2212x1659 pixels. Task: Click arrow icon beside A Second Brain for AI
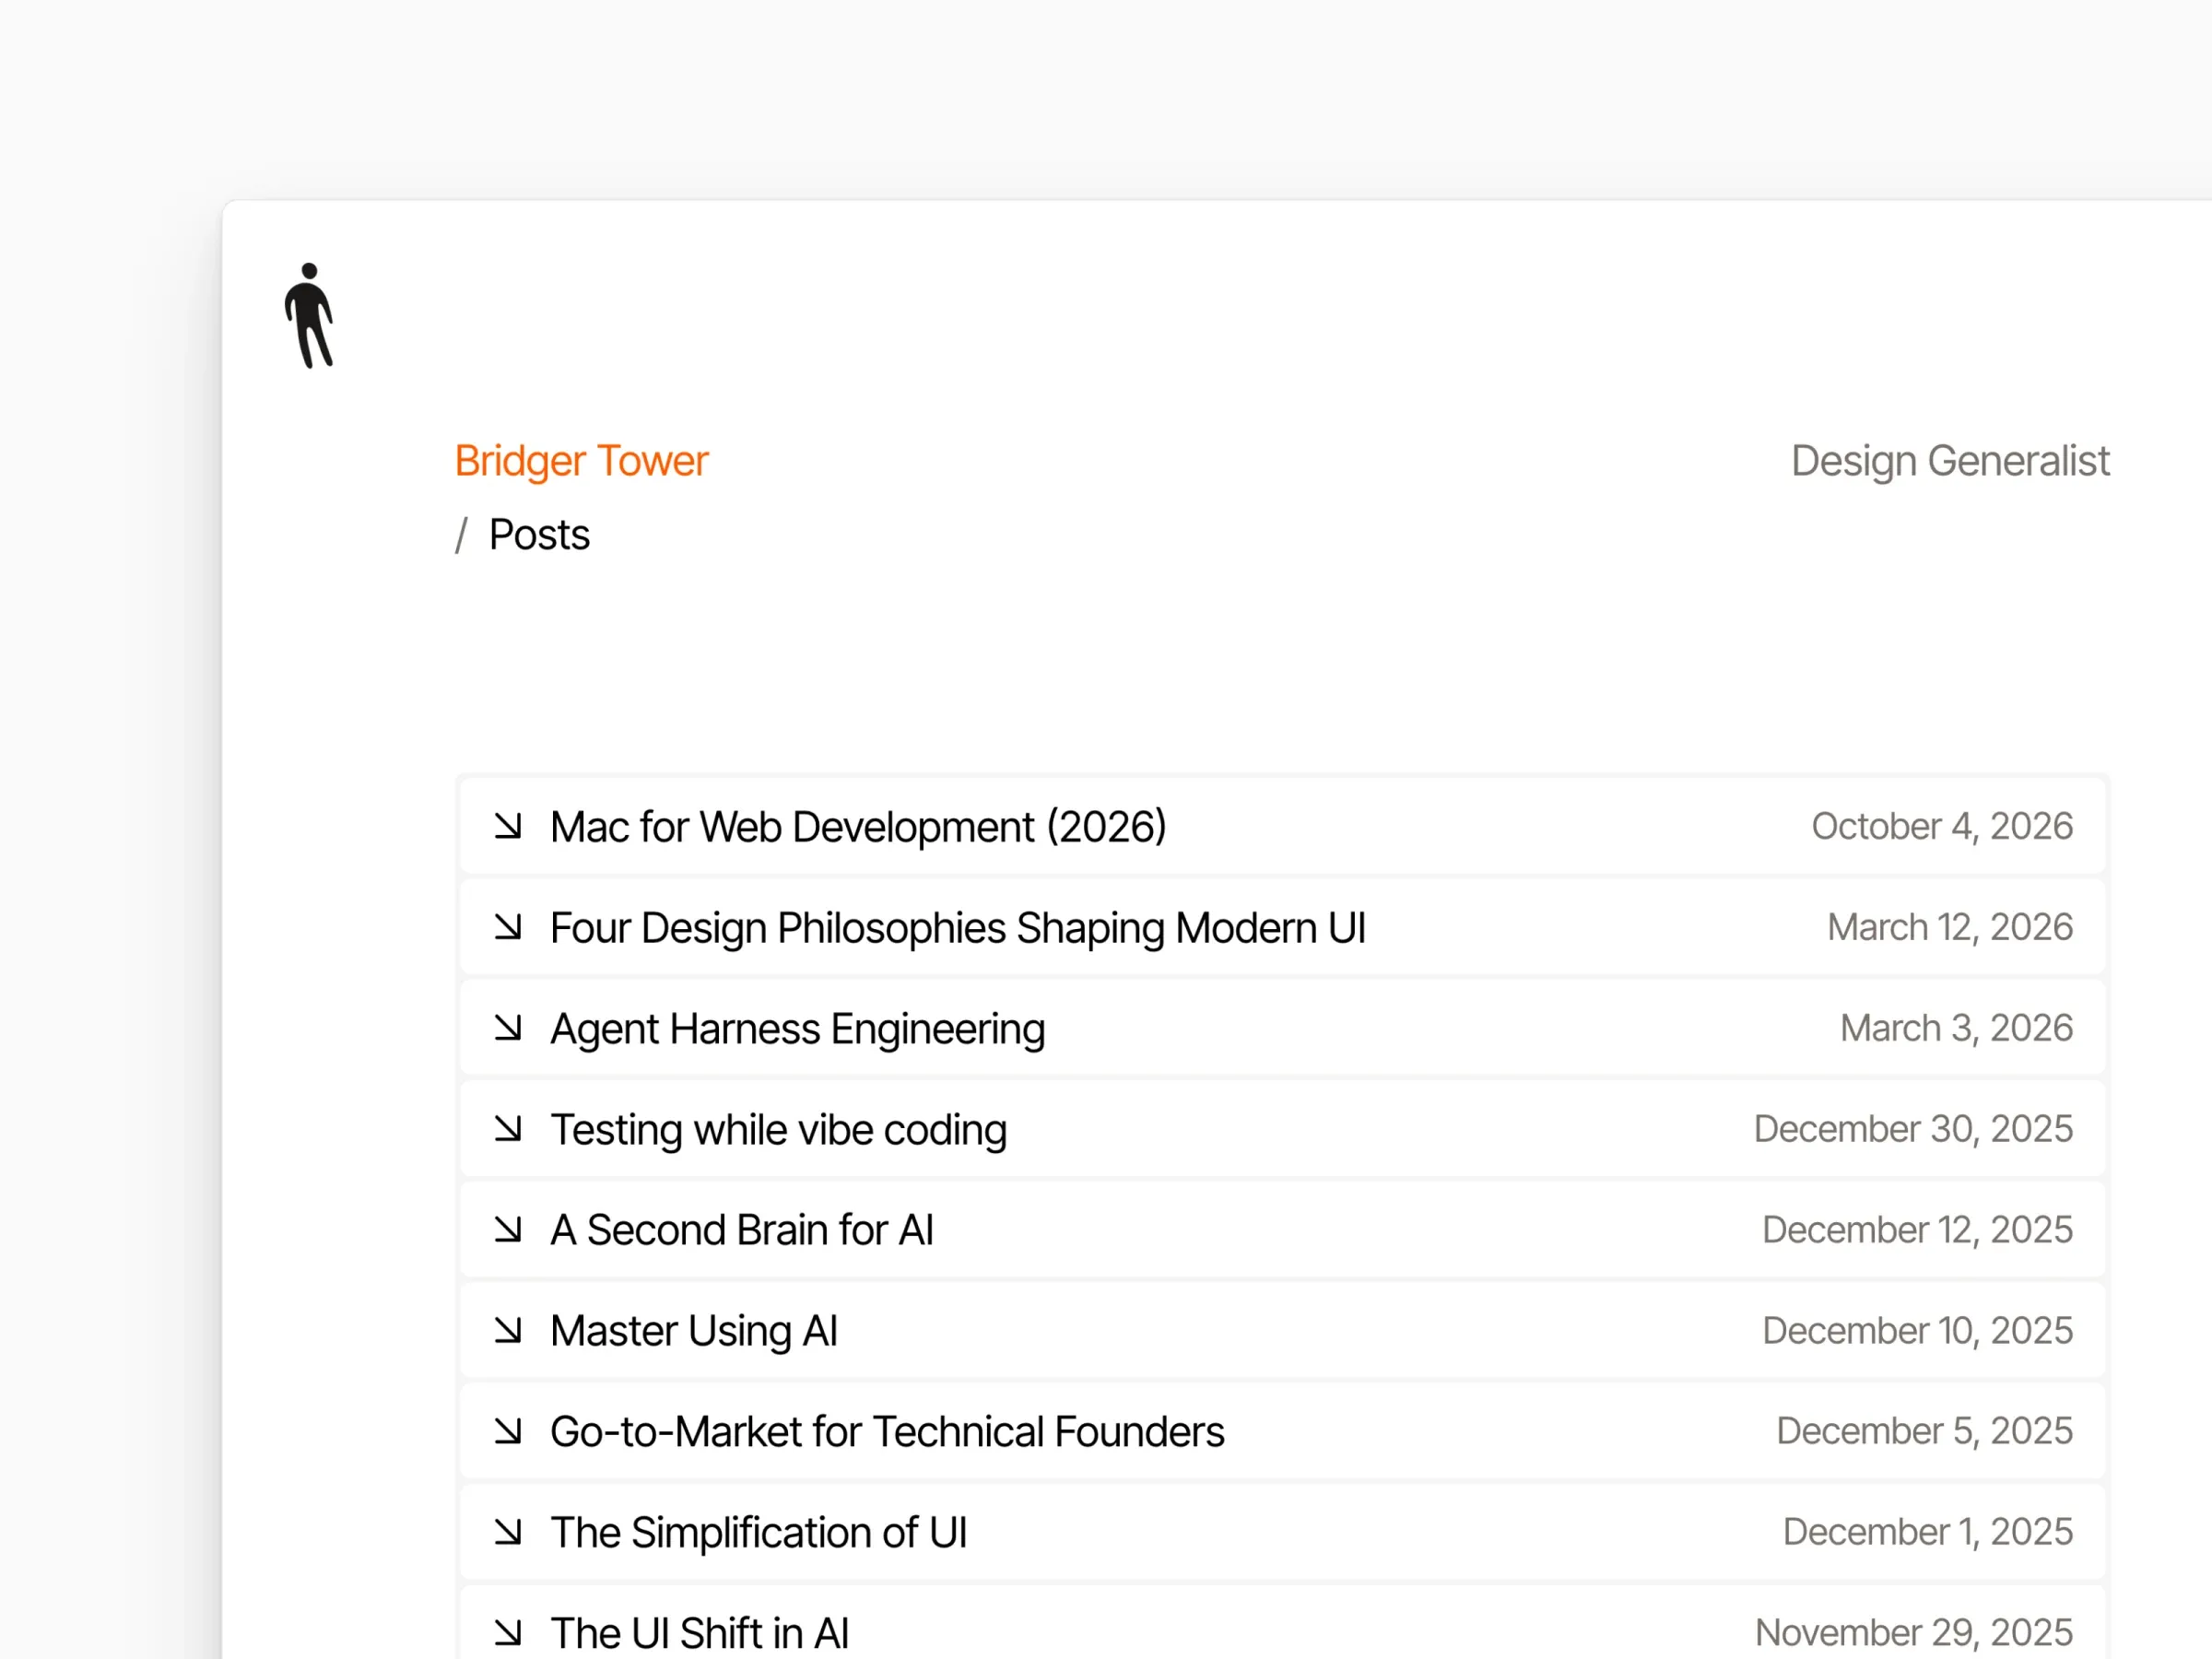508,1229
